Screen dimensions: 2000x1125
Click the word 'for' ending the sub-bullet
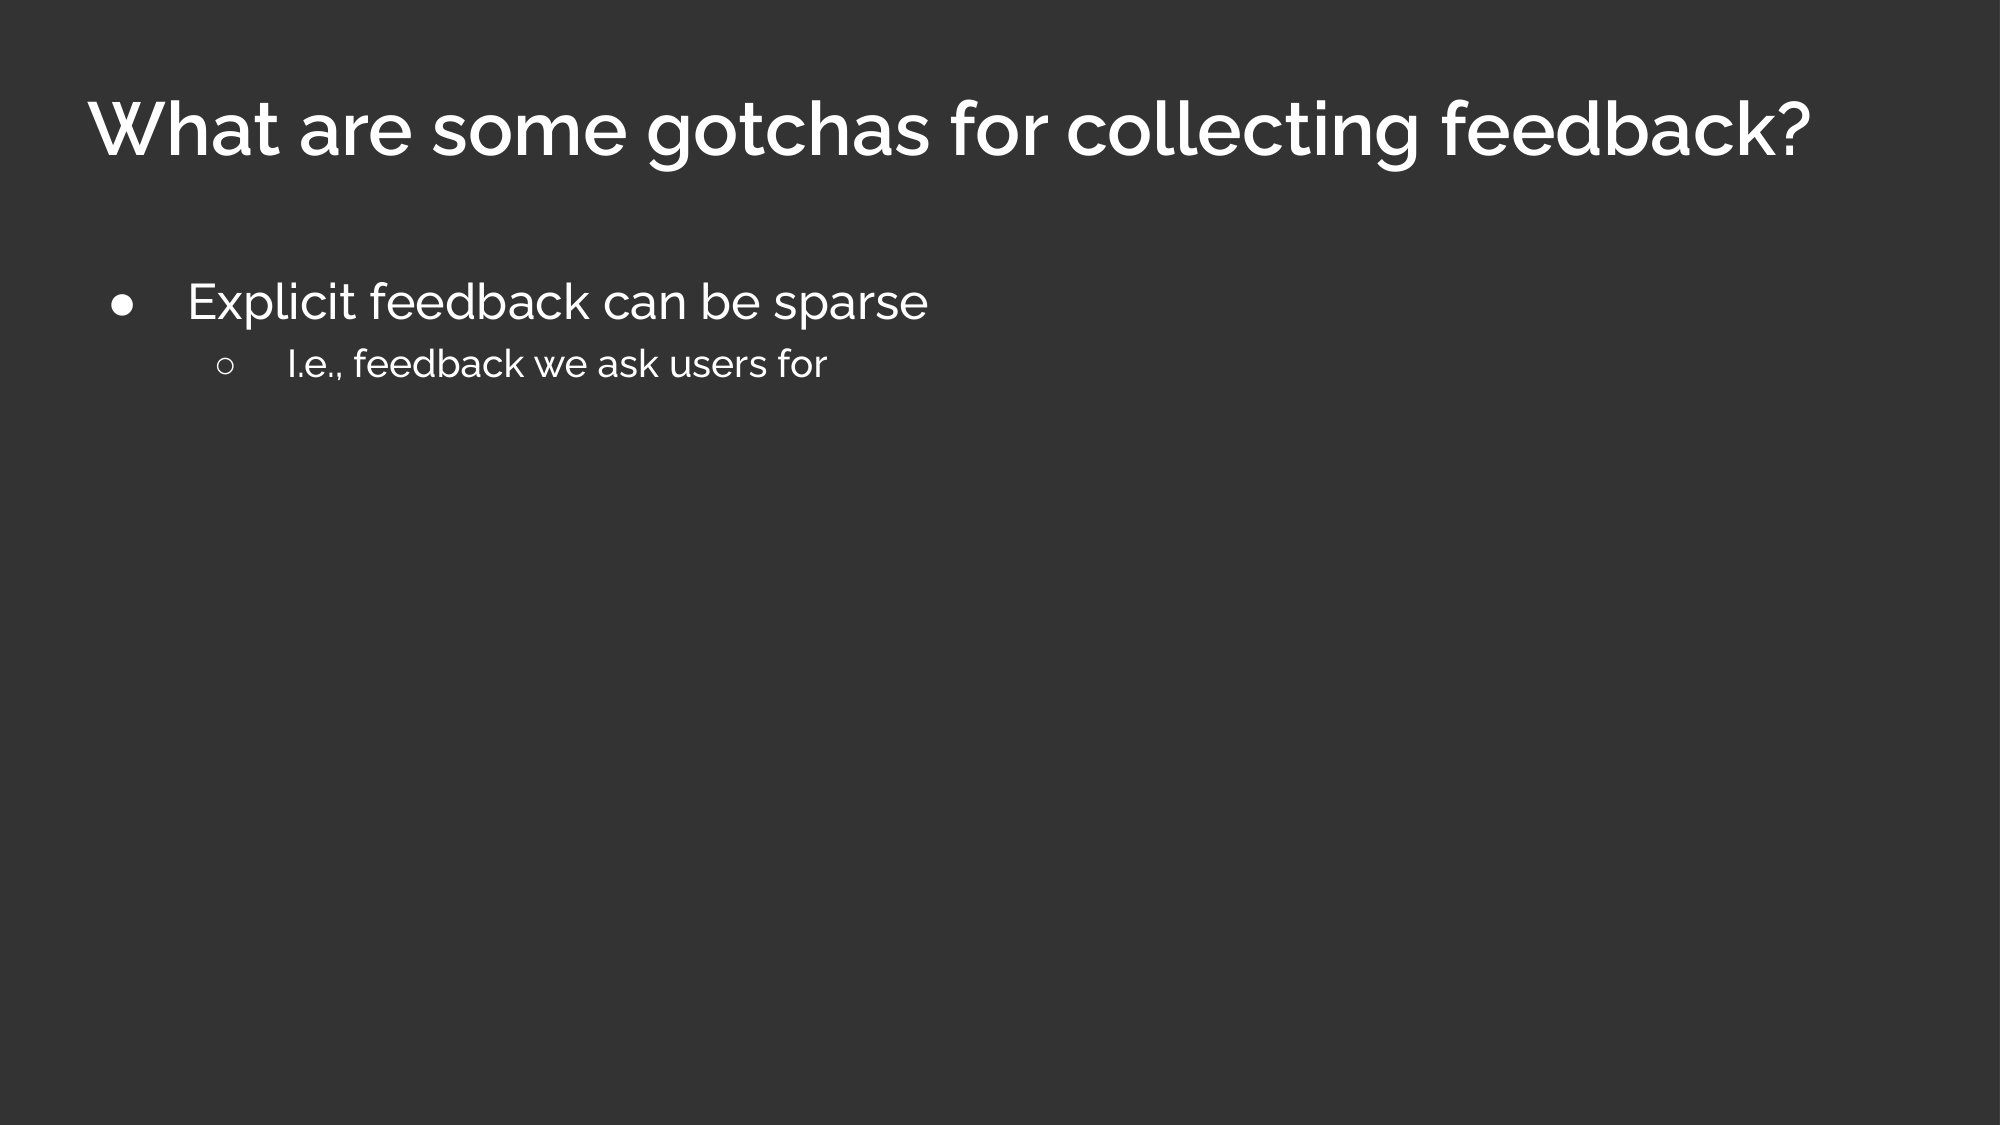tap(802, 365)
